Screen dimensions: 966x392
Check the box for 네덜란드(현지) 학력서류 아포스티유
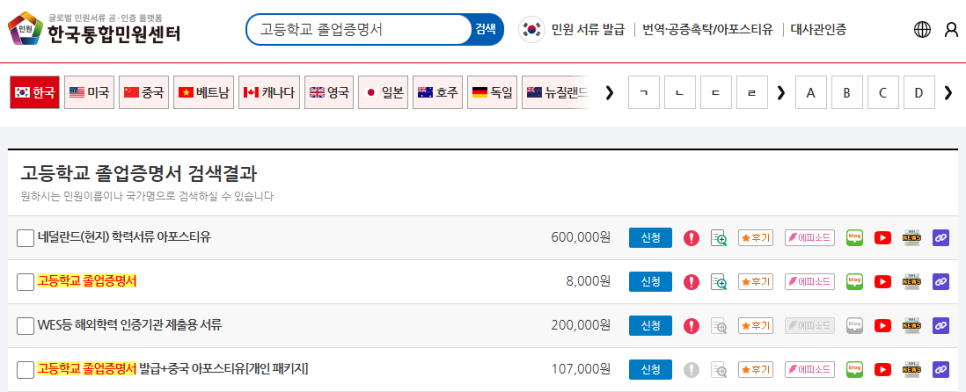click(x=25, y=238)
